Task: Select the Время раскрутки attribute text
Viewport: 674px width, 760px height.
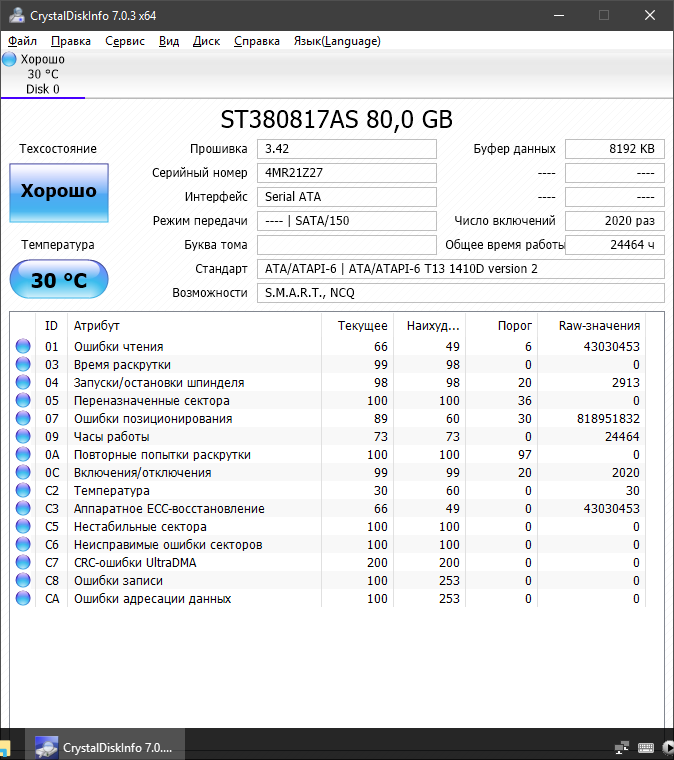Action: [x=122, y=364]
